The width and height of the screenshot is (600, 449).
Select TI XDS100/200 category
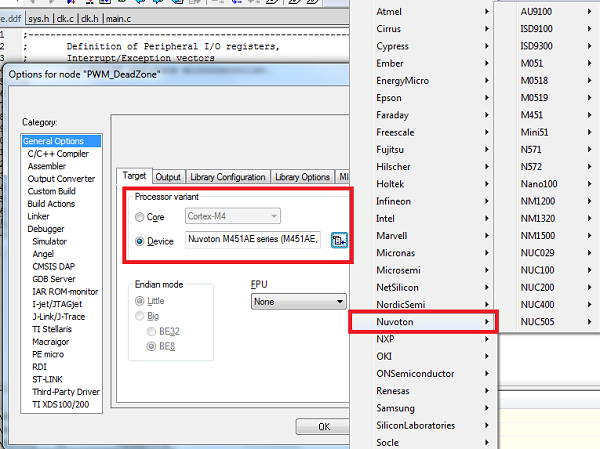coord(60,404)
